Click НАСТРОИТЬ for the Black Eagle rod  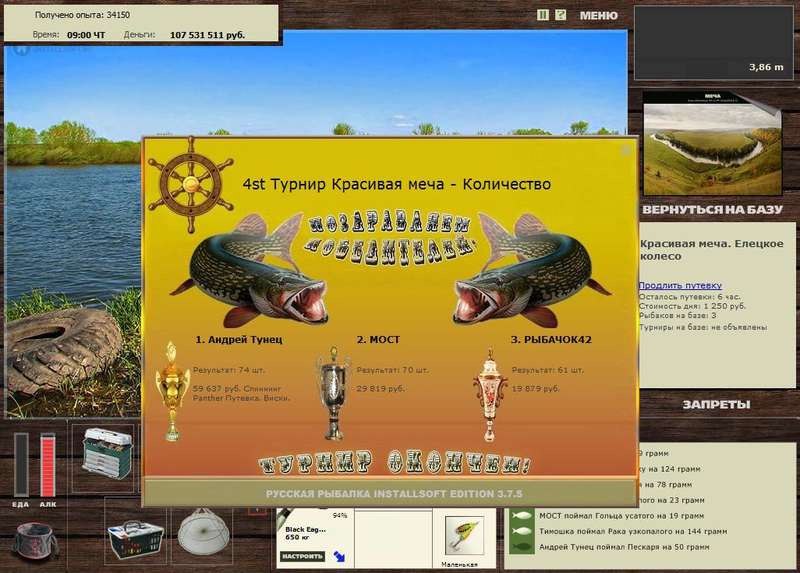click(x=303, y=556)
